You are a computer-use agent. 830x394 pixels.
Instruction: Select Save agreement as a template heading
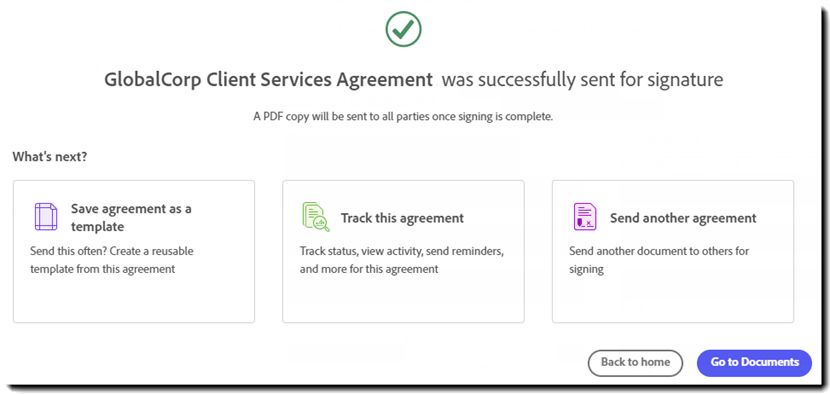tap(131, 217)
